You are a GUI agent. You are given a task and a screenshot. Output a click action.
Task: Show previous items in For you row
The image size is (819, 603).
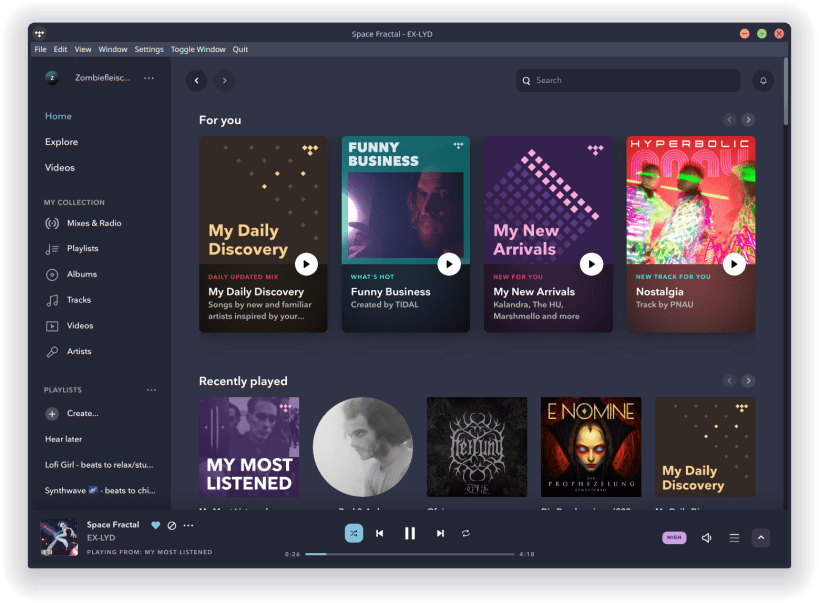click(x=729, y=120)
